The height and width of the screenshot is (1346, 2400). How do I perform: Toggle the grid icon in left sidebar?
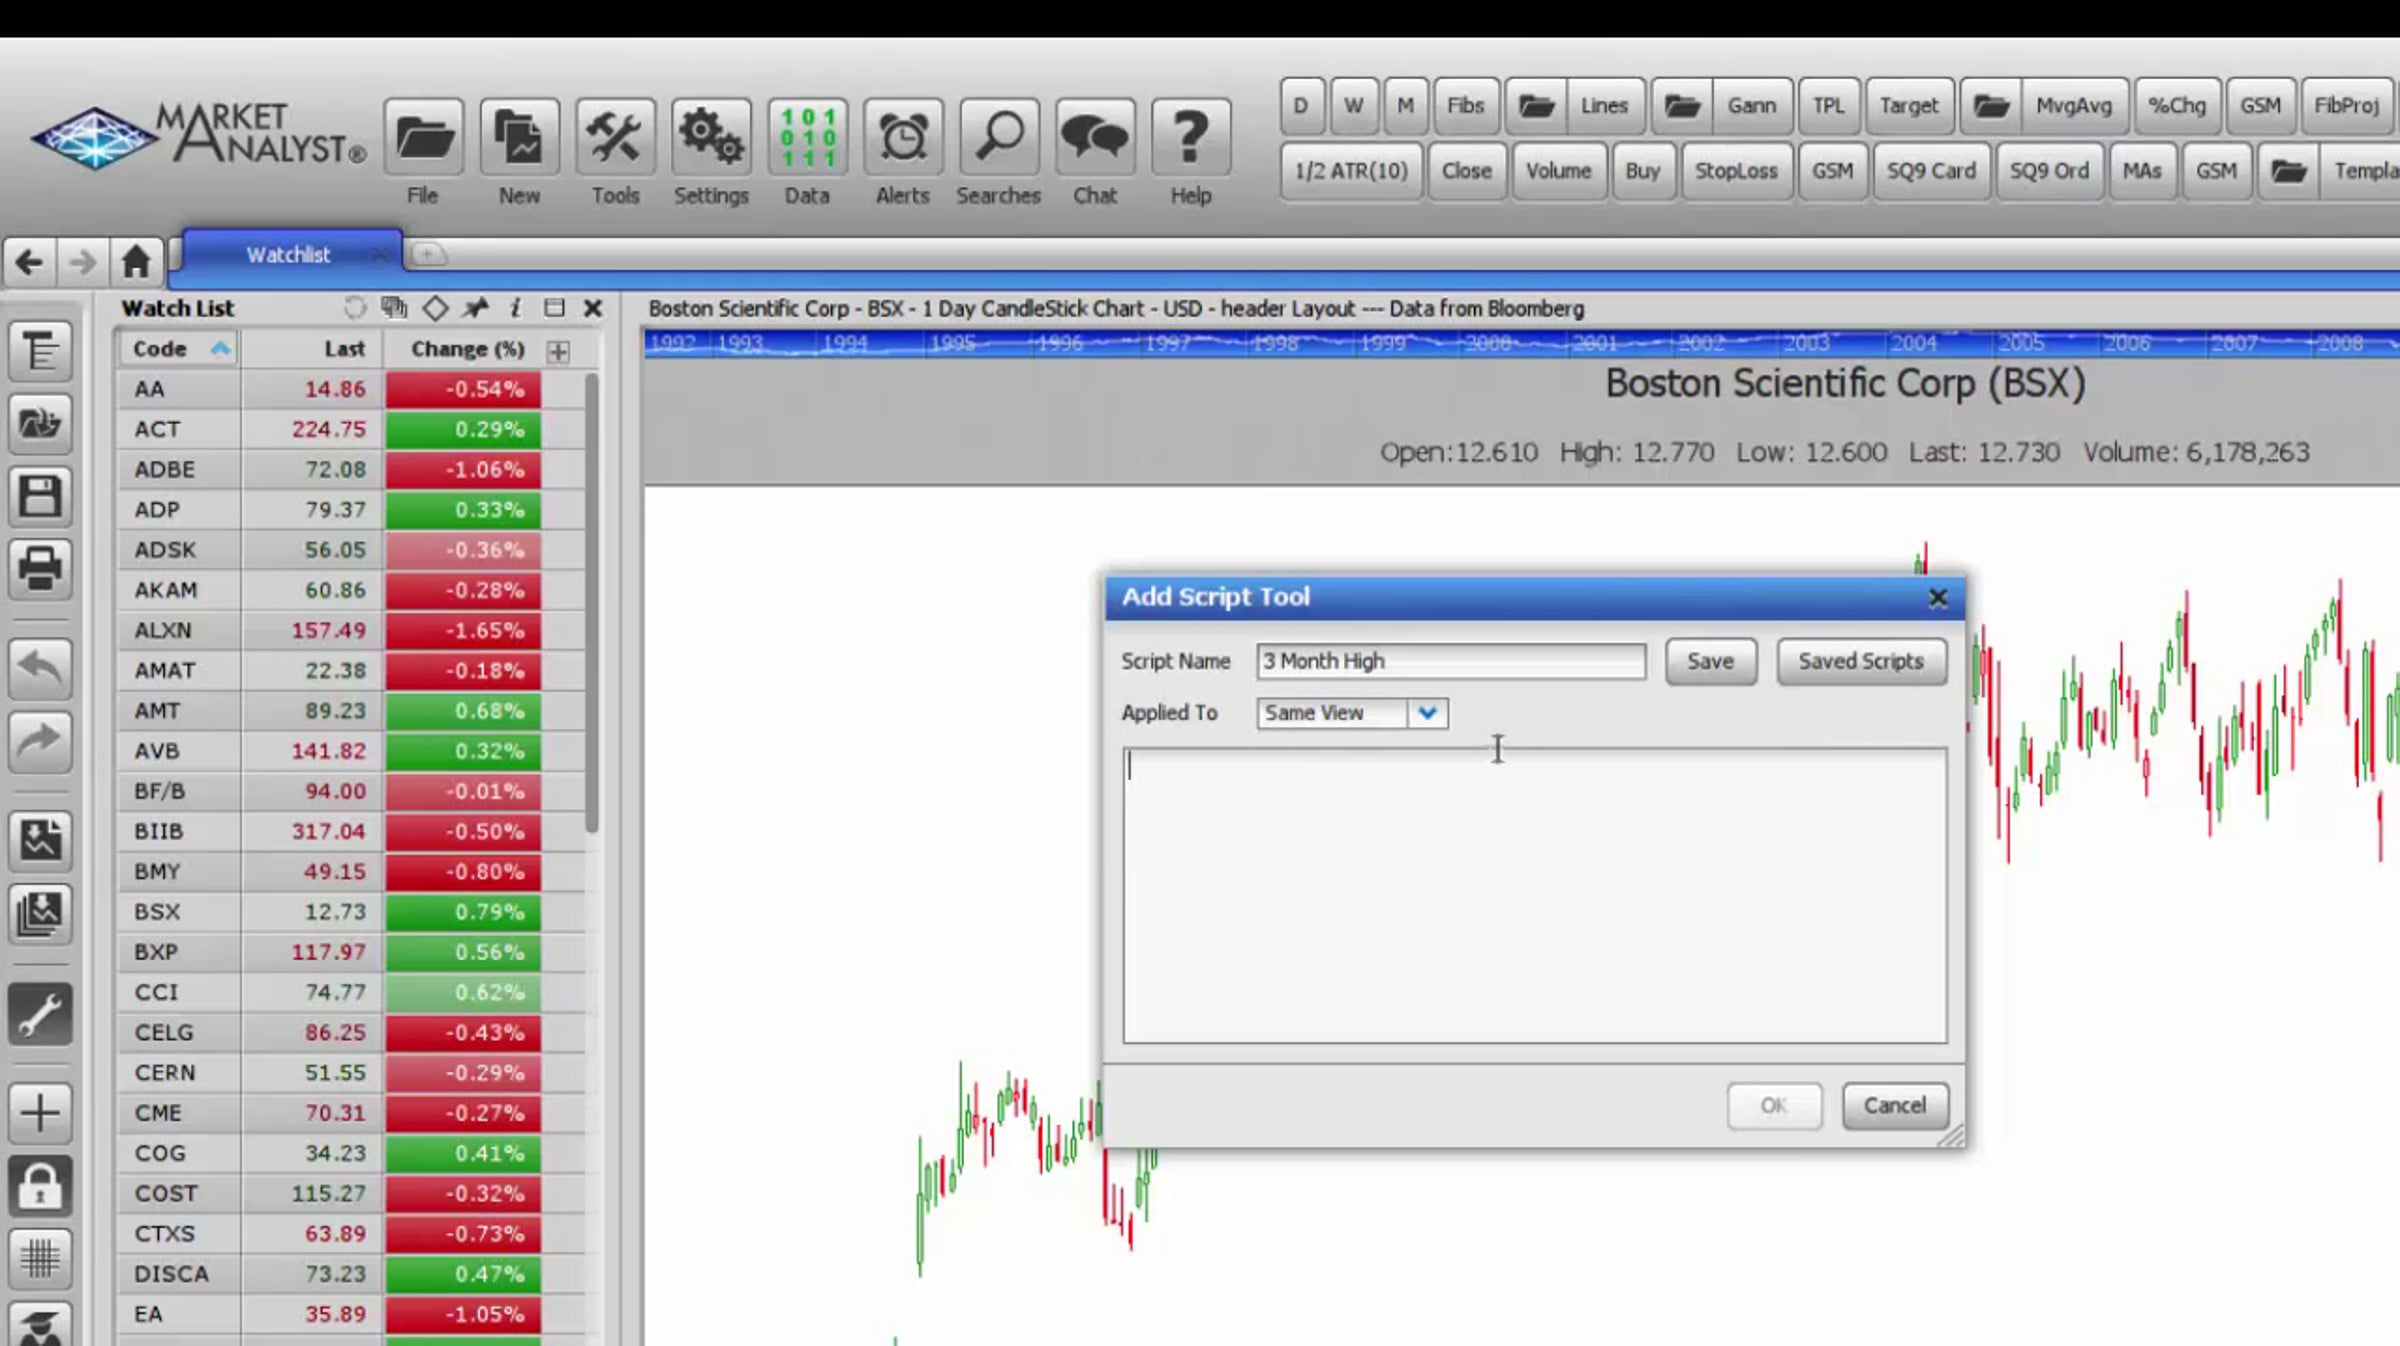40,1258
